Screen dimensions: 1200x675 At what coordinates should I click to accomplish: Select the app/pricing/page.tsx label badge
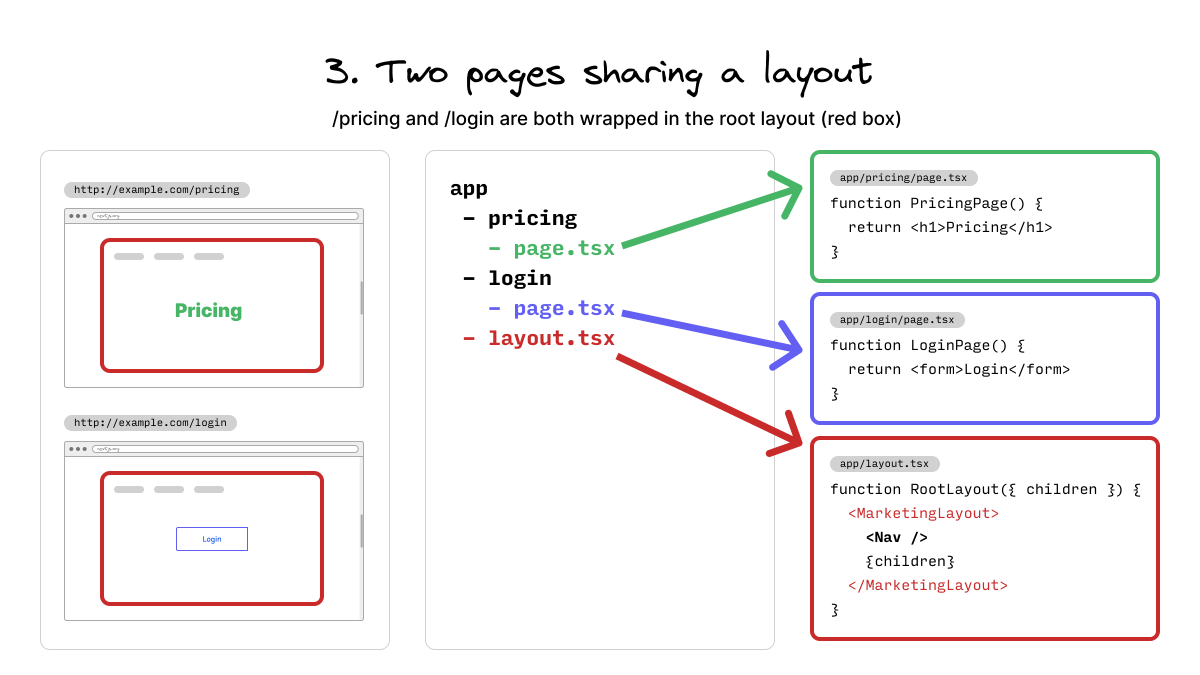click(903, 177)
